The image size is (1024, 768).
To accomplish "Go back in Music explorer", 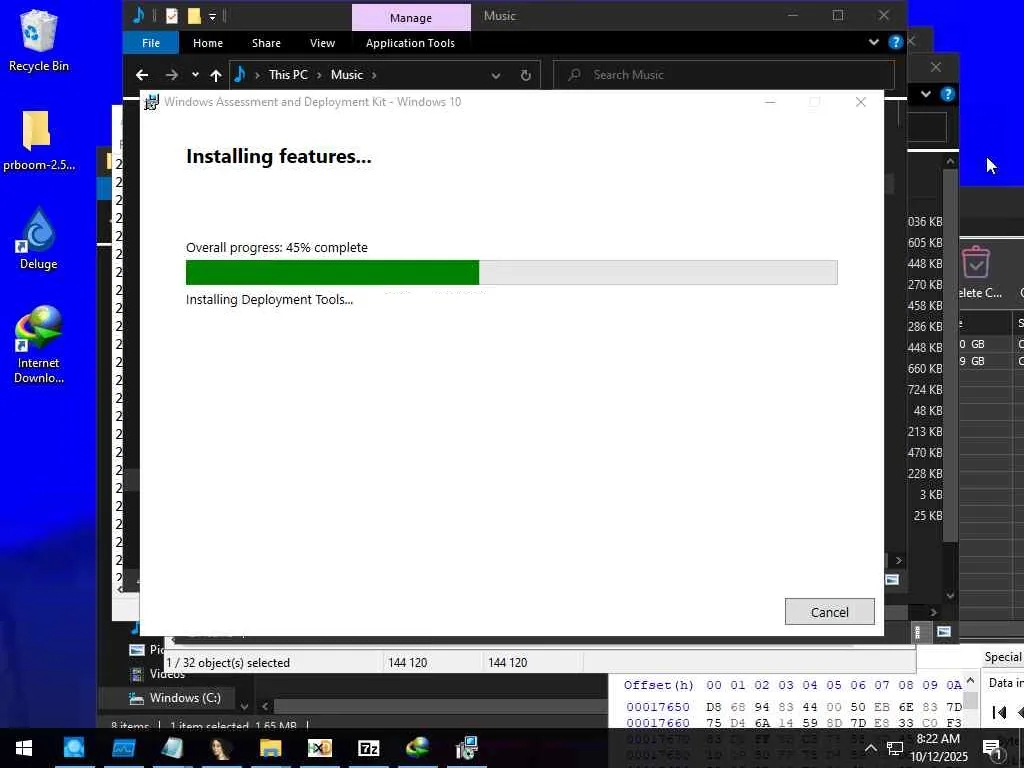I will 142,75.
